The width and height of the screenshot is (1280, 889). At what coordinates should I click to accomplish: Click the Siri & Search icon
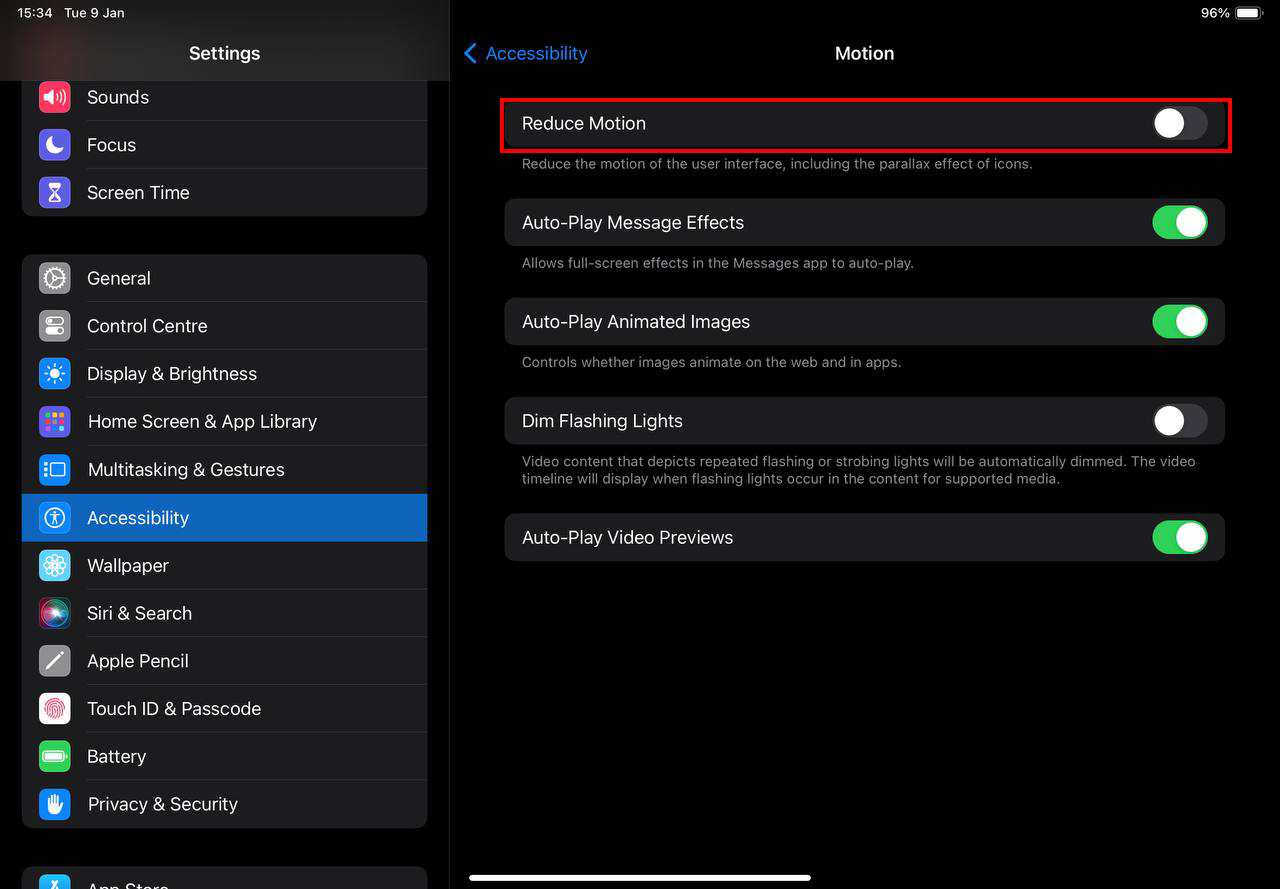(x=54, y=613)
